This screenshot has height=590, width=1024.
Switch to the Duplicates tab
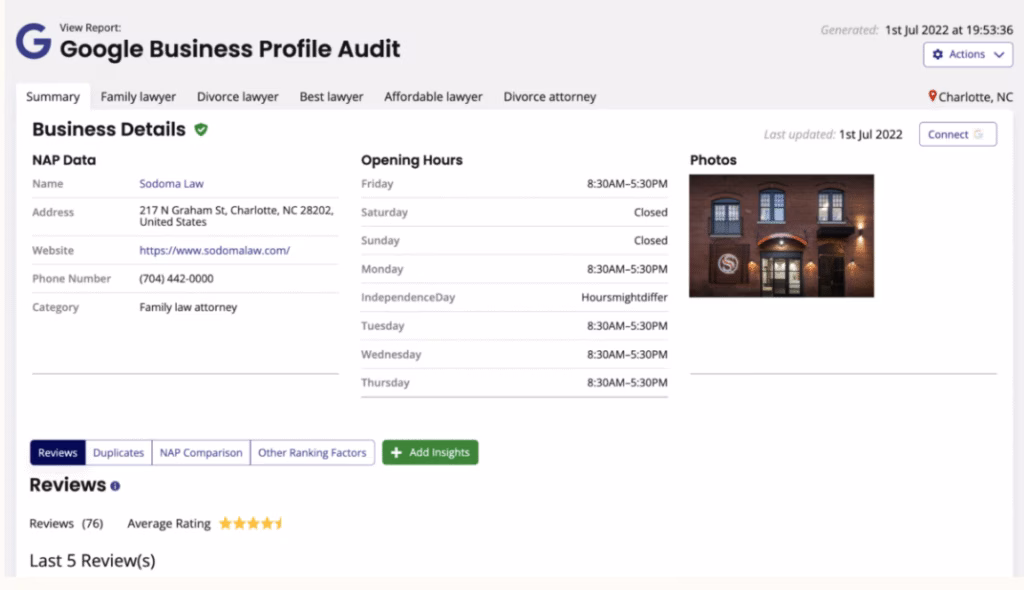tap(118, 452)
